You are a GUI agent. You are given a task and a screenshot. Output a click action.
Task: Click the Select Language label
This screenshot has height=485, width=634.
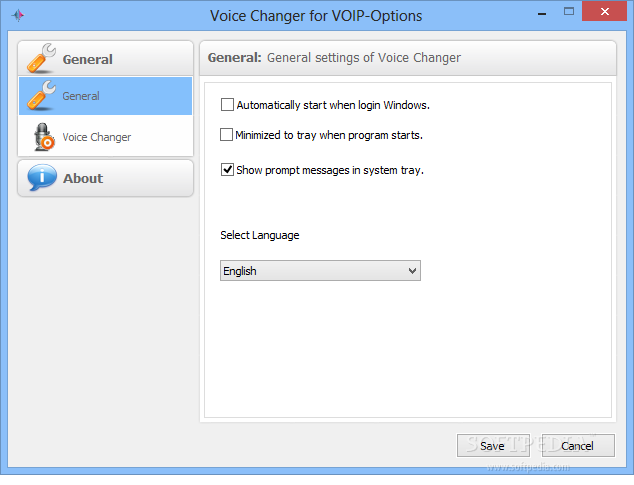click(x=260, y=235)
